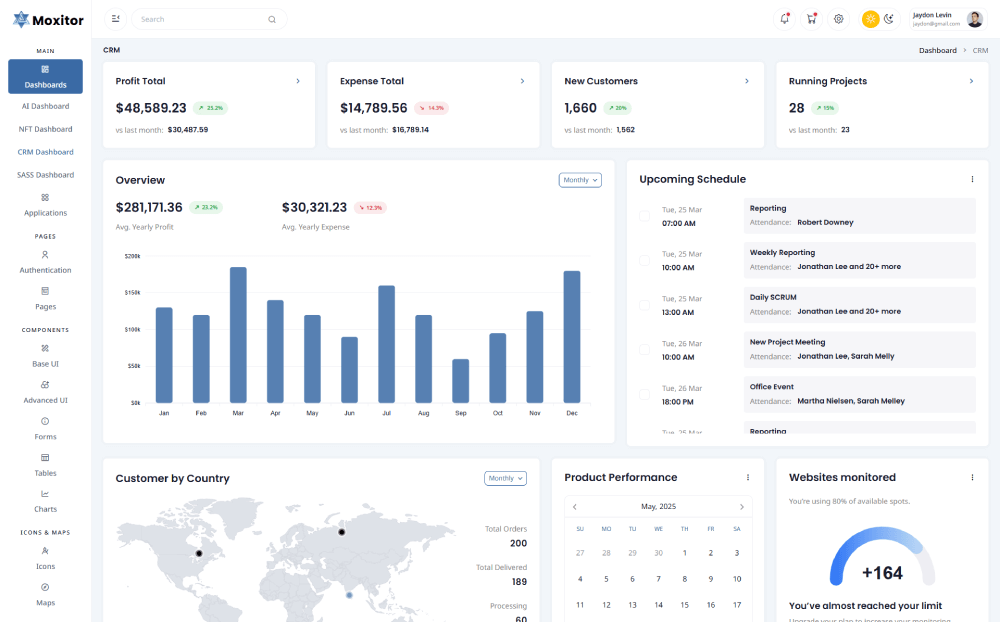Switch to dark mode moon icon
This screenshot has height=622, width=1000.
point(888,19)
